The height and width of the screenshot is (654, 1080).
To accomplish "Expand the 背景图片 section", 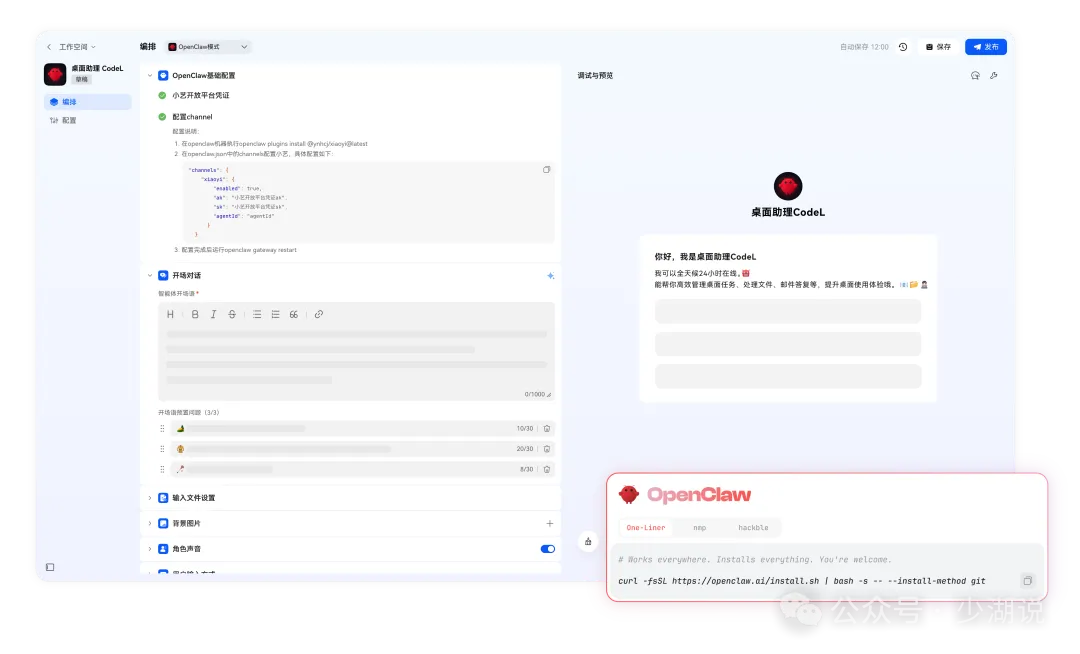I will point(149,523).
